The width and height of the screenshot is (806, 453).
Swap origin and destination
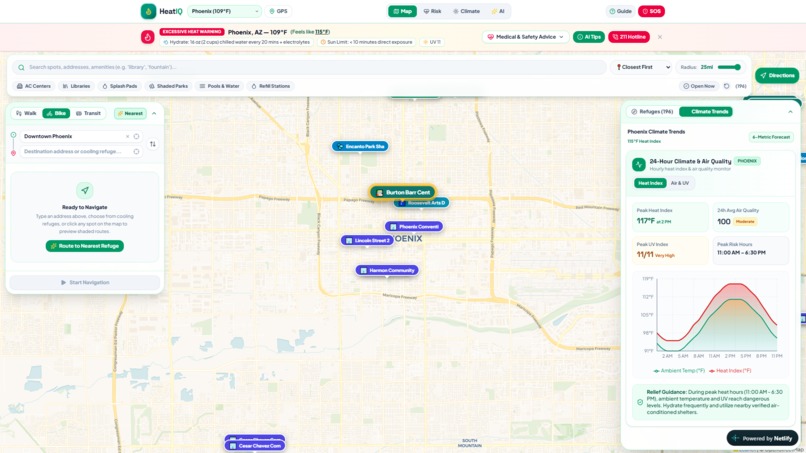point(153,144)
